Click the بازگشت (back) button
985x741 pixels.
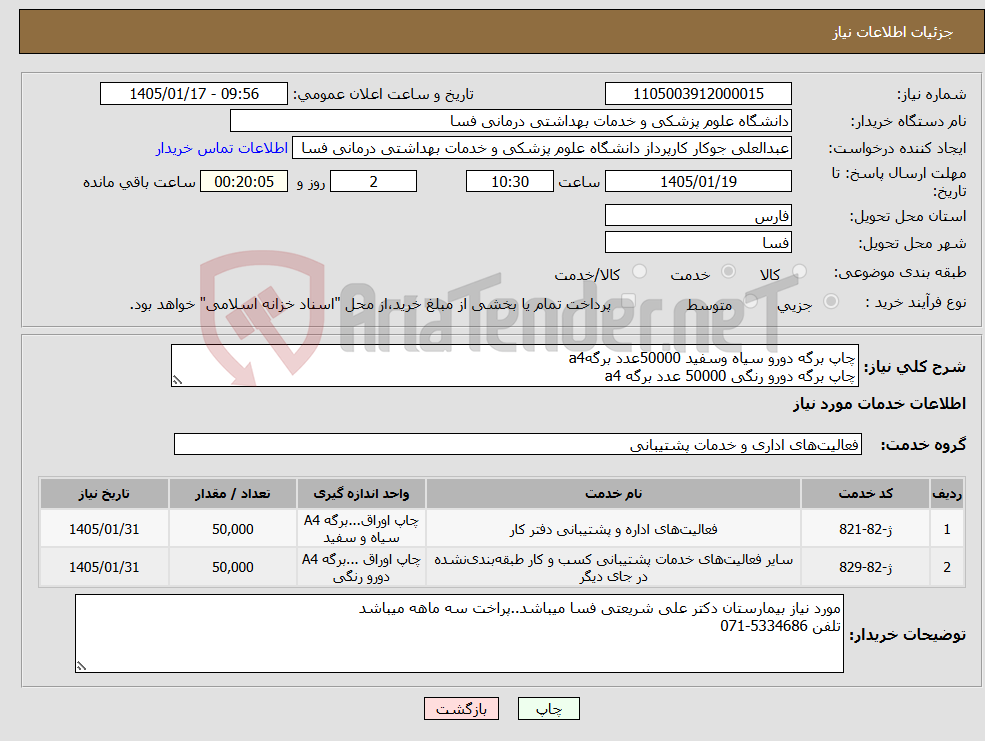point(461,709)
